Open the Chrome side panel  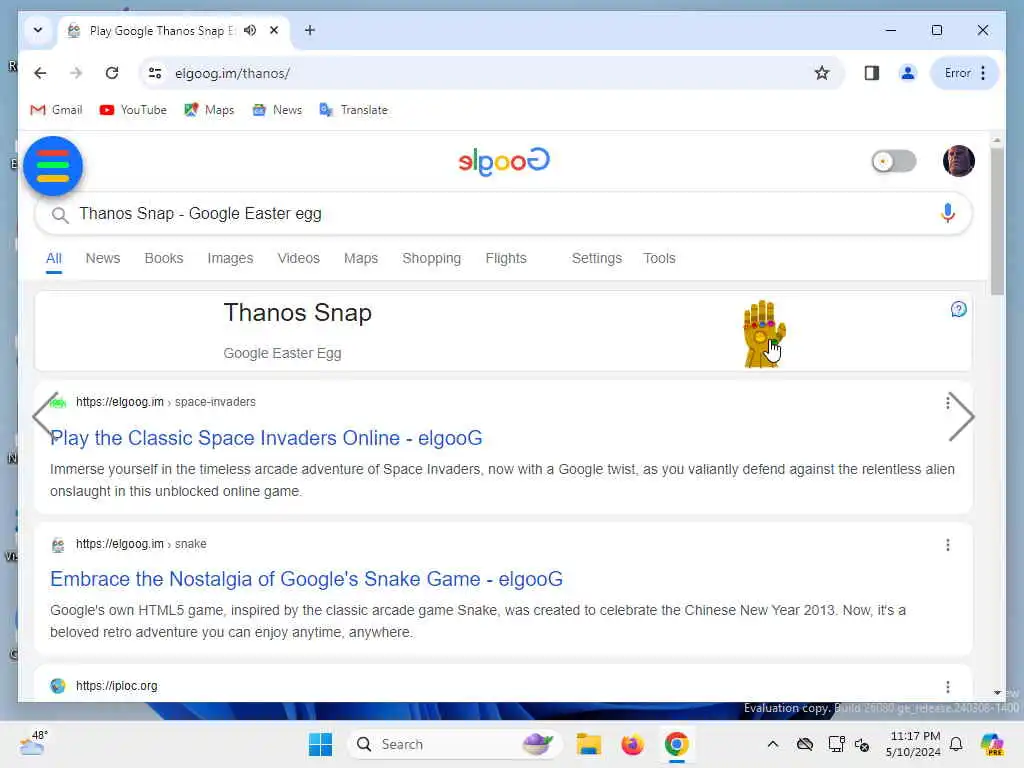[x=871, y=73]
